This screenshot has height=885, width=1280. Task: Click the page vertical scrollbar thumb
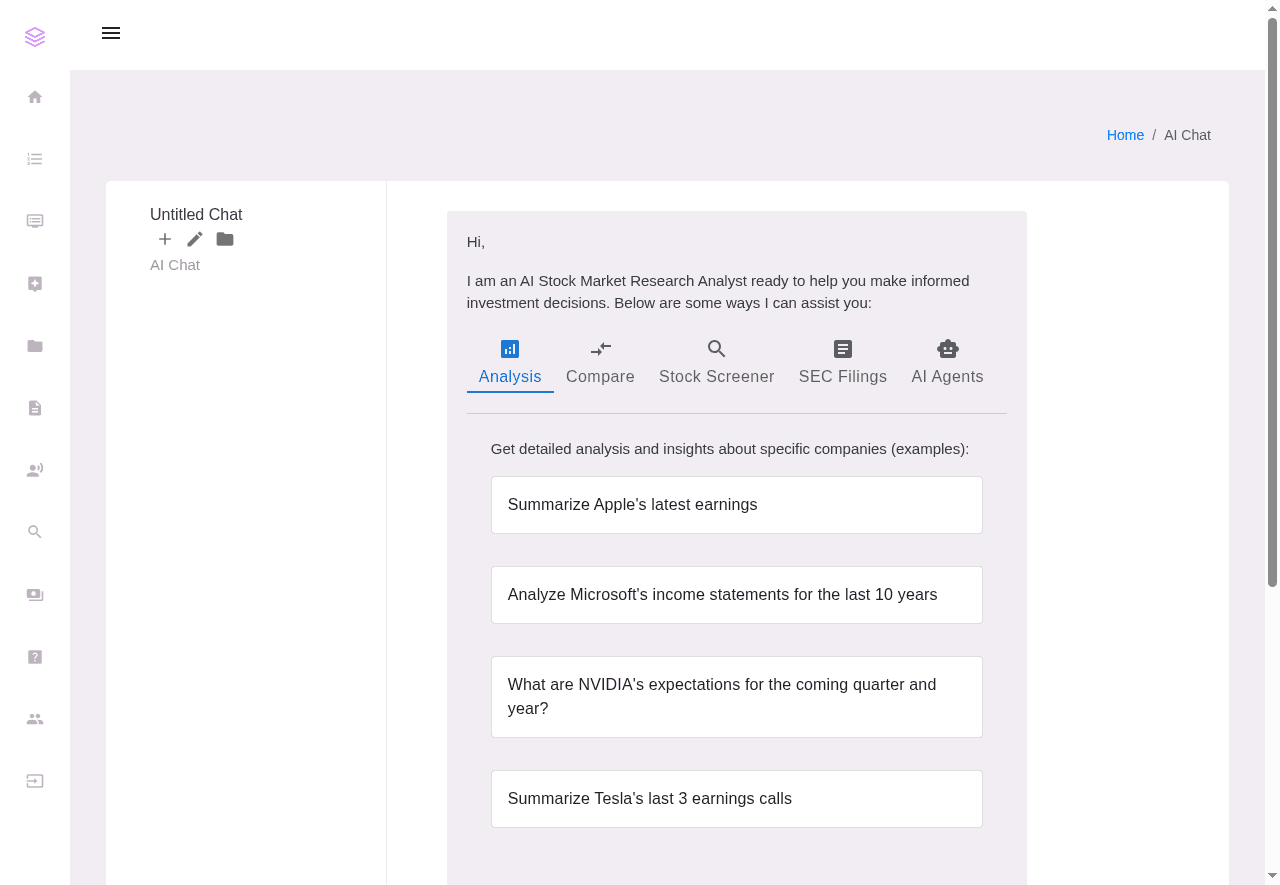tap(1272, 300)
